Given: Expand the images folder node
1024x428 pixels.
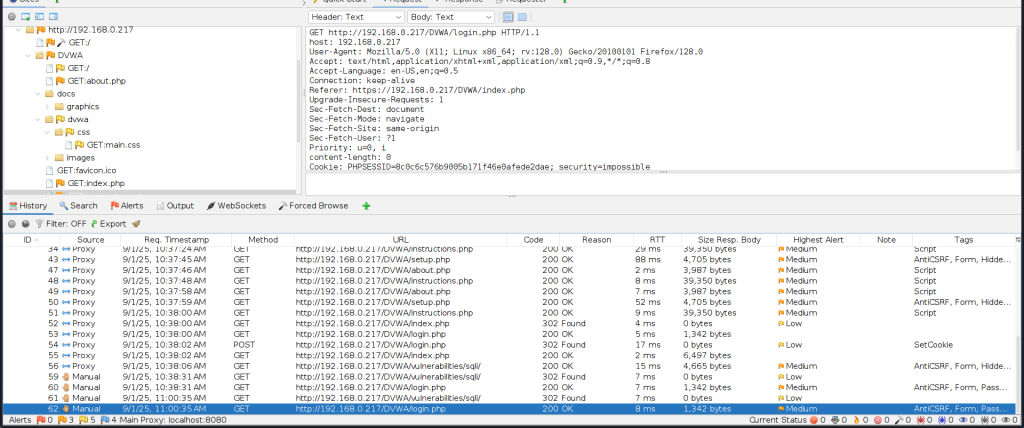Looking at the screenshot, I should 47,157.
